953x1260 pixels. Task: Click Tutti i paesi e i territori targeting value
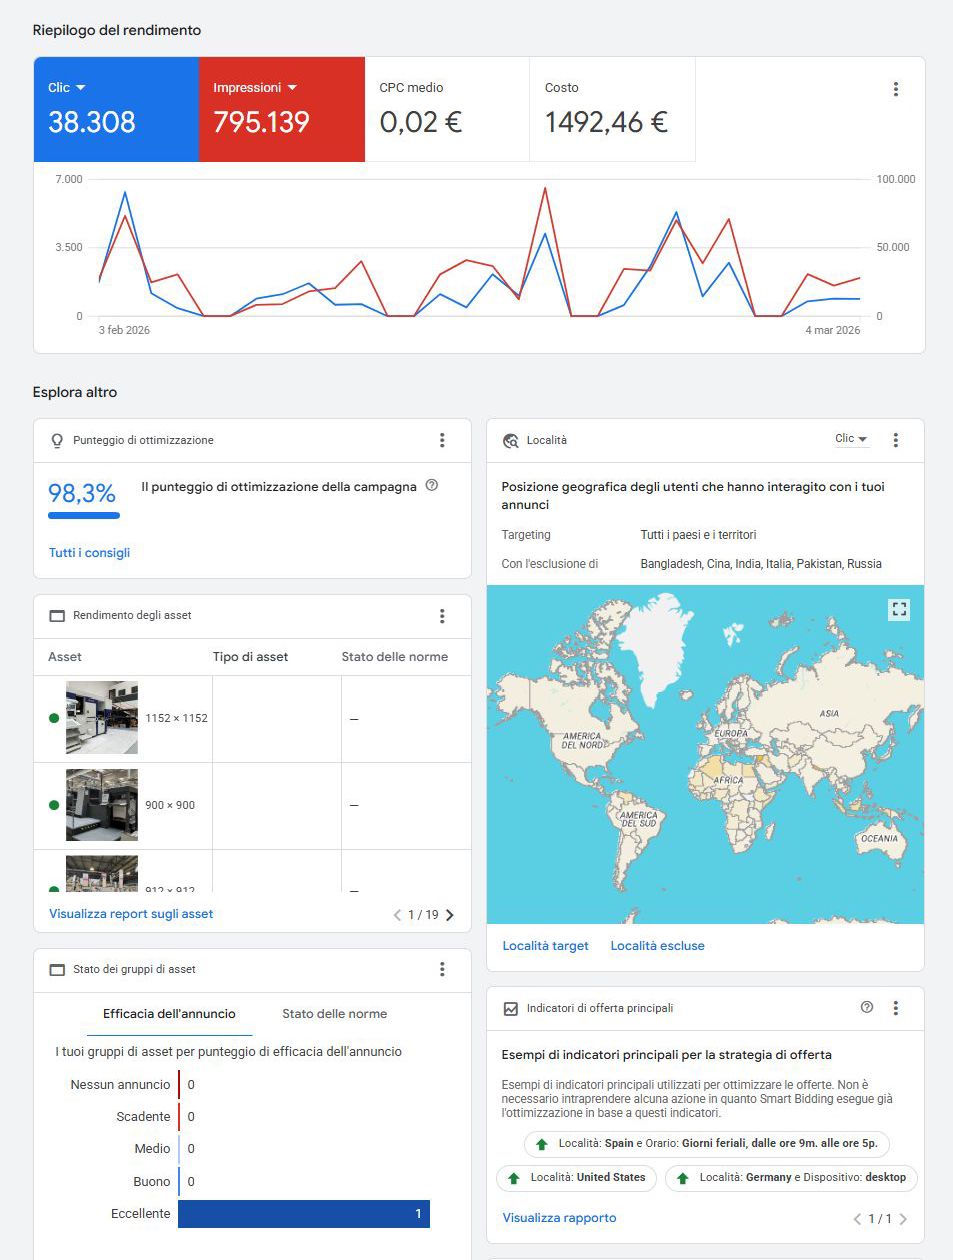pos(698,535)
